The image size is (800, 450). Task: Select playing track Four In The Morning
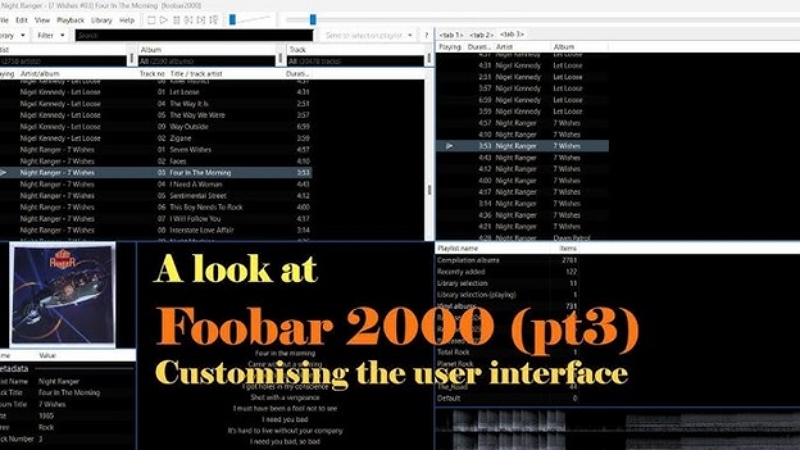[156, 173]
